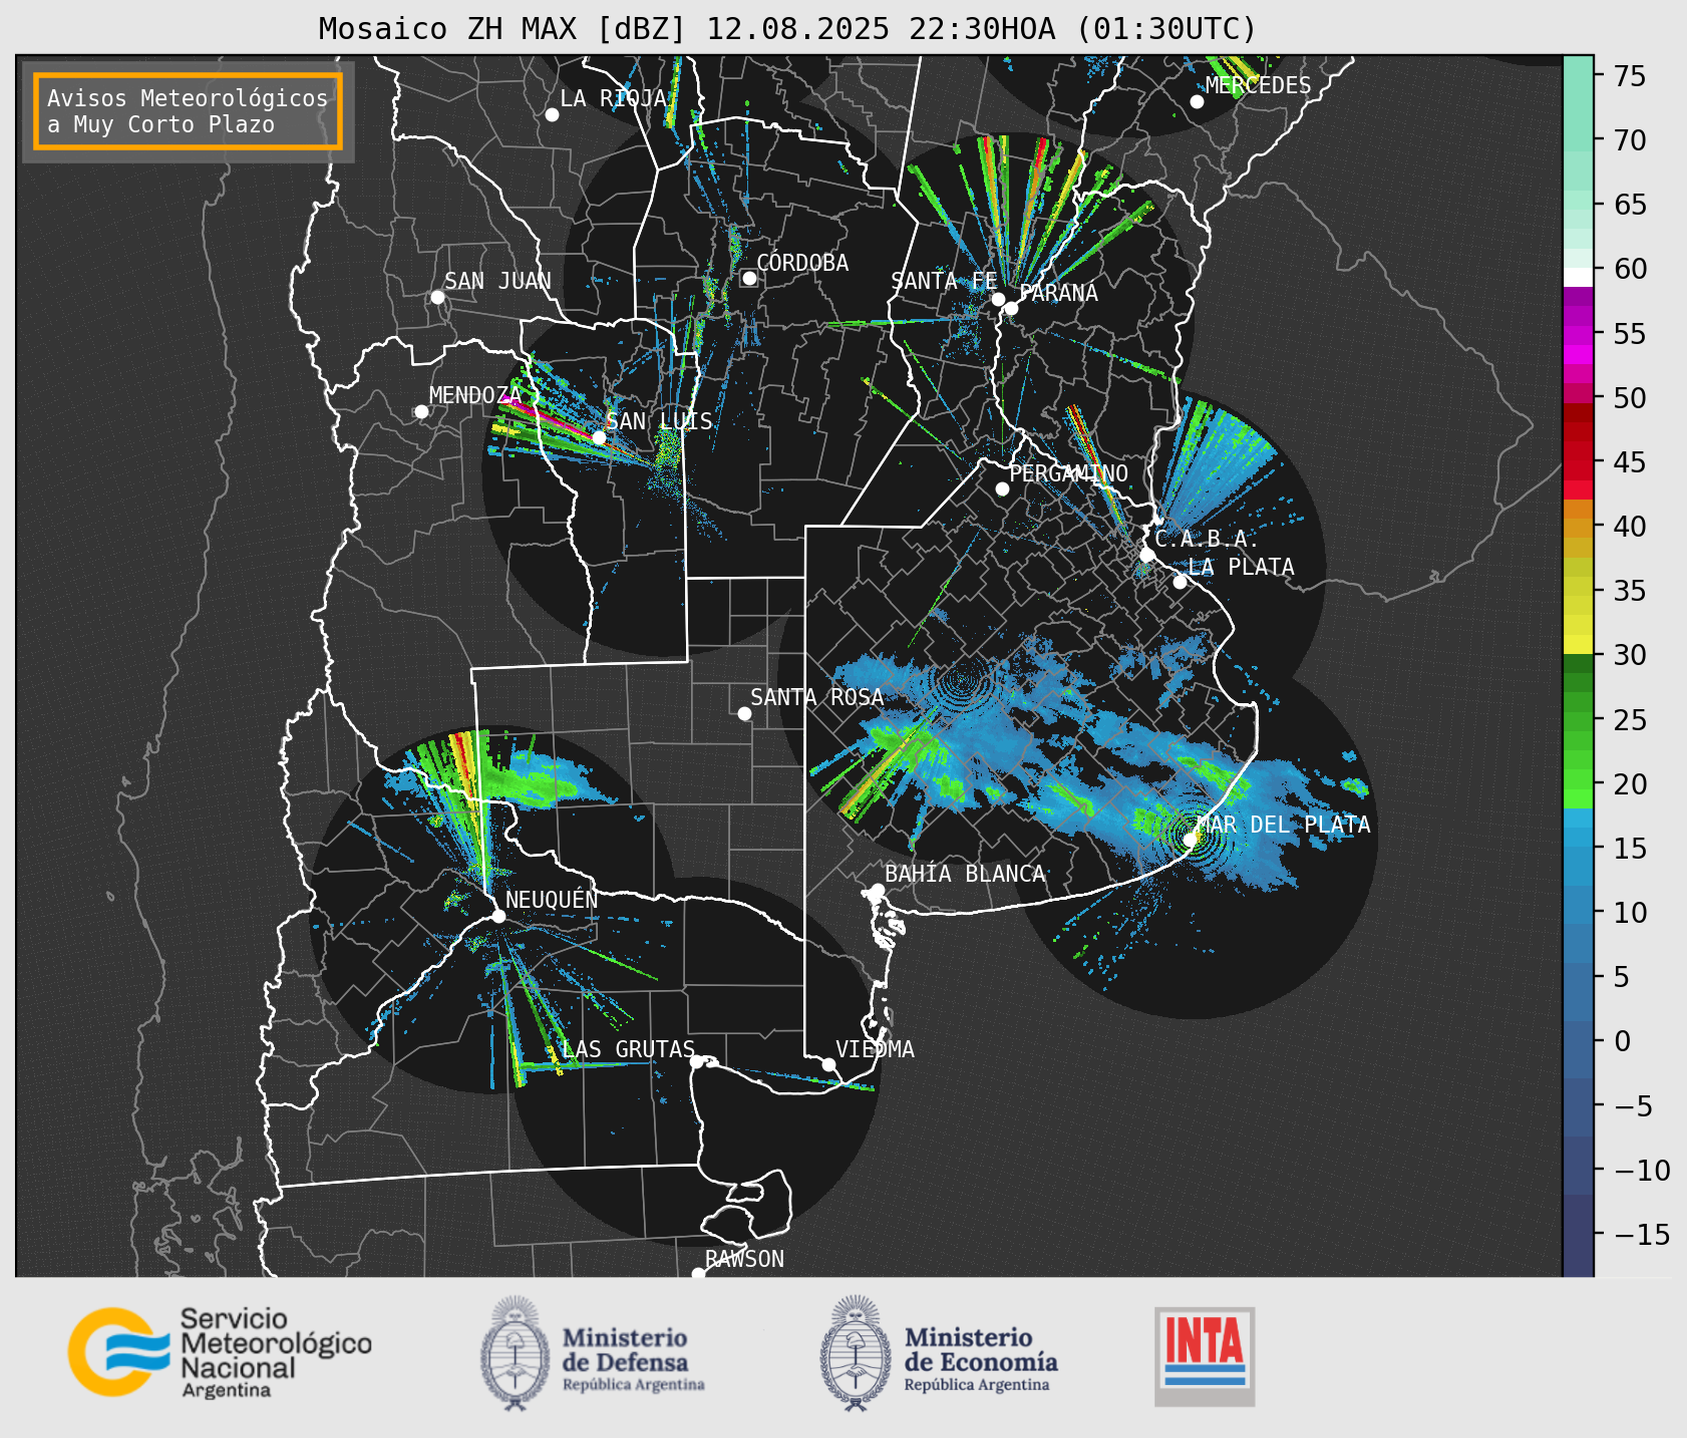Click the Santa Rosa city marker dot
1687x1438 pixels.
pyautogui.click(x=744, y=713)
